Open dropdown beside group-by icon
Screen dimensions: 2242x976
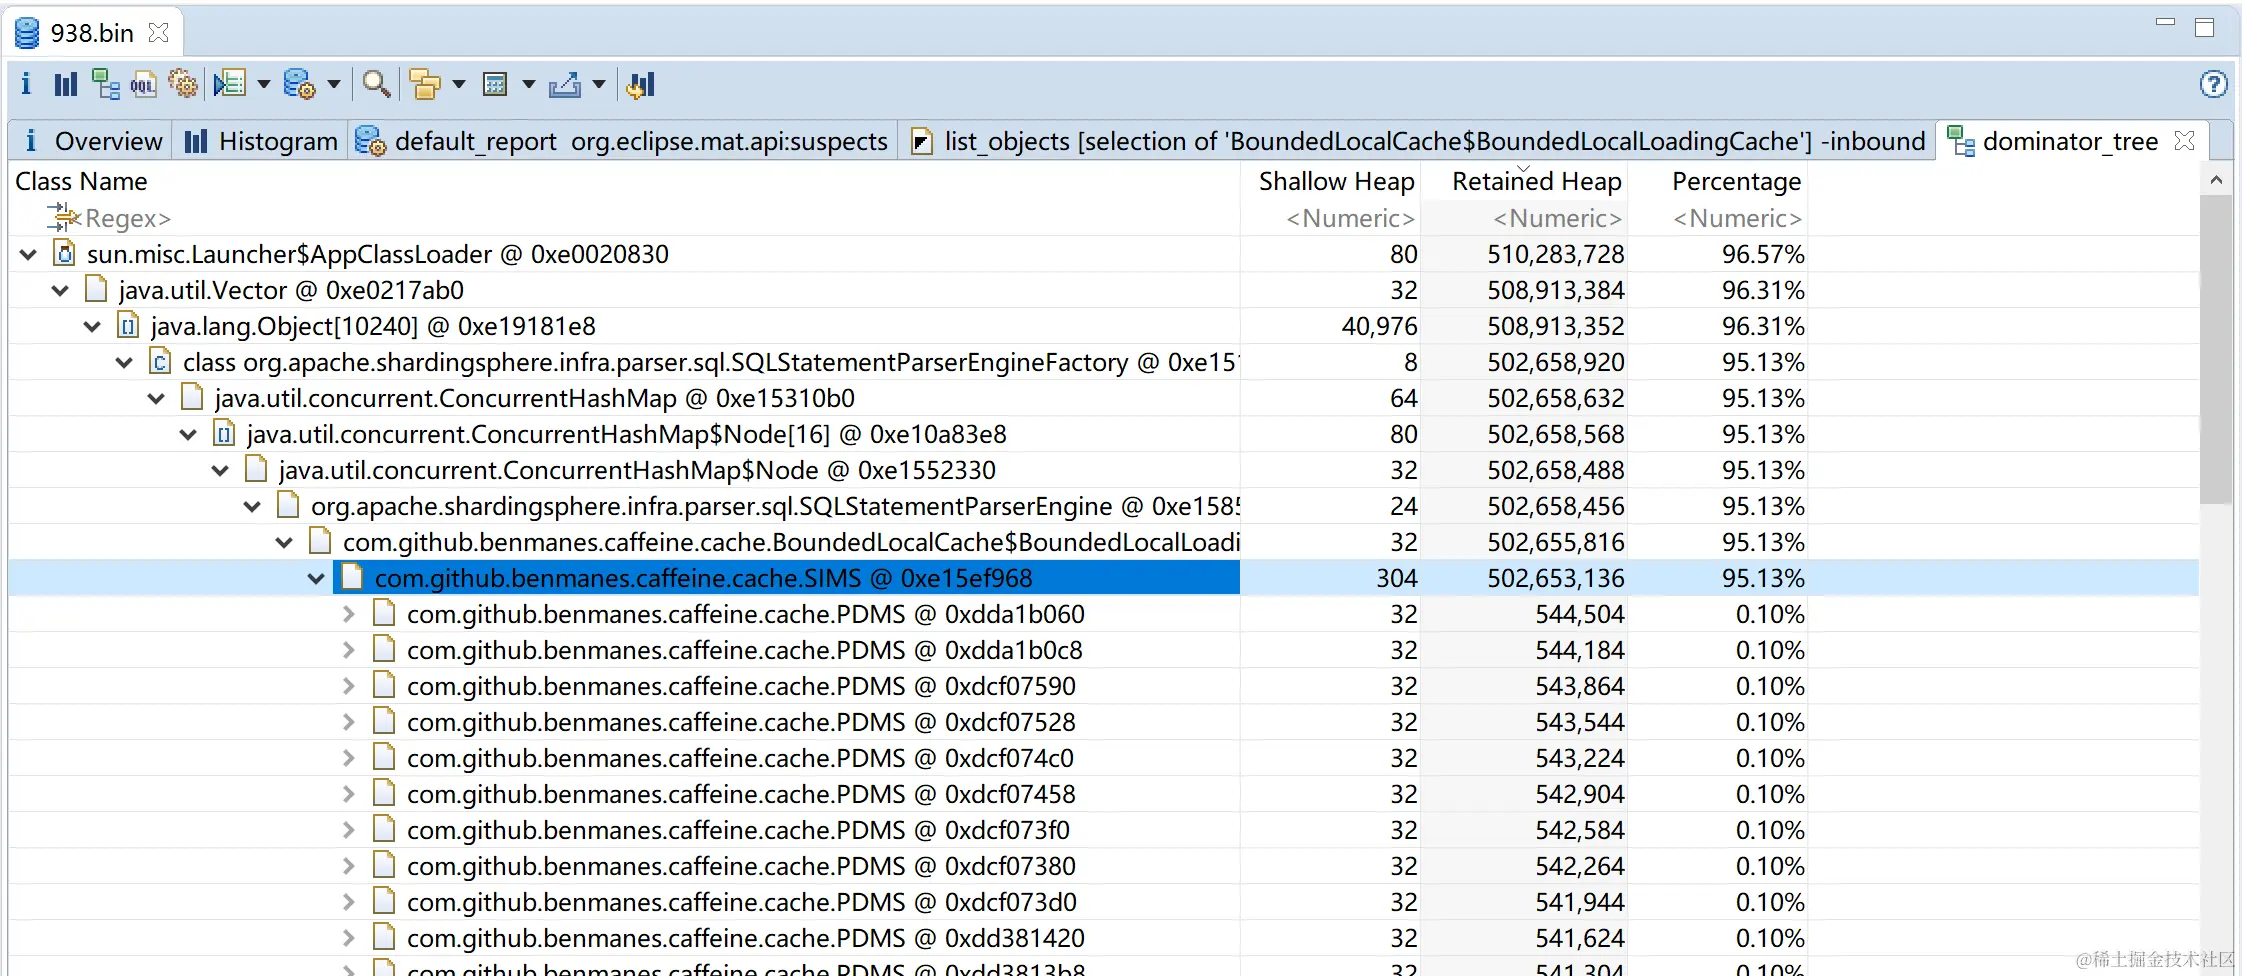click(x=459, y=84)
